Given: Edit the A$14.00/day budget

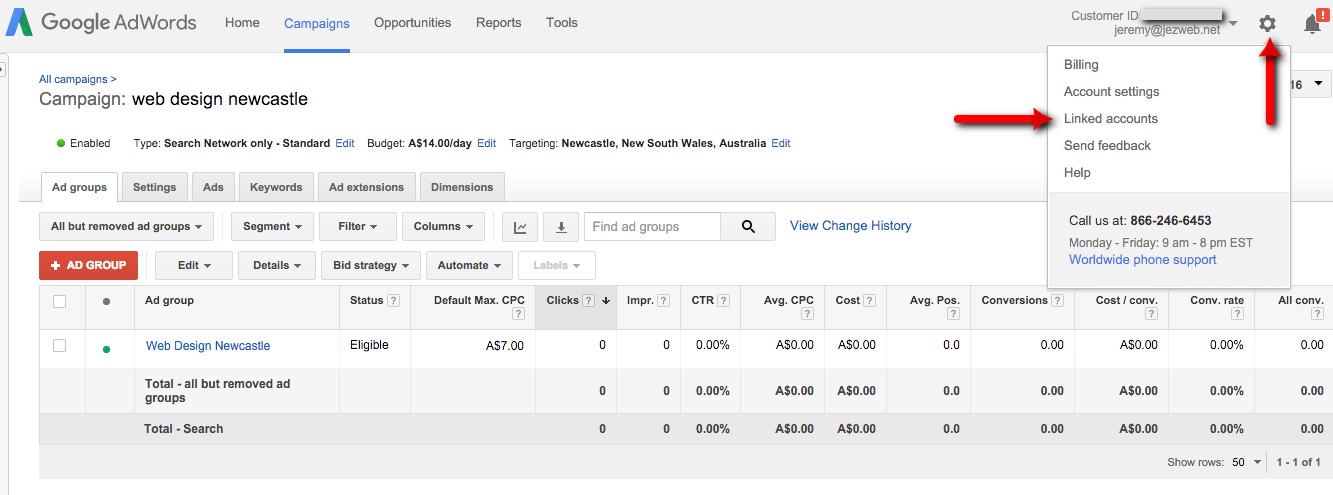Looking at the screenshot, I should pyautogui.click(x=487, y=144).
